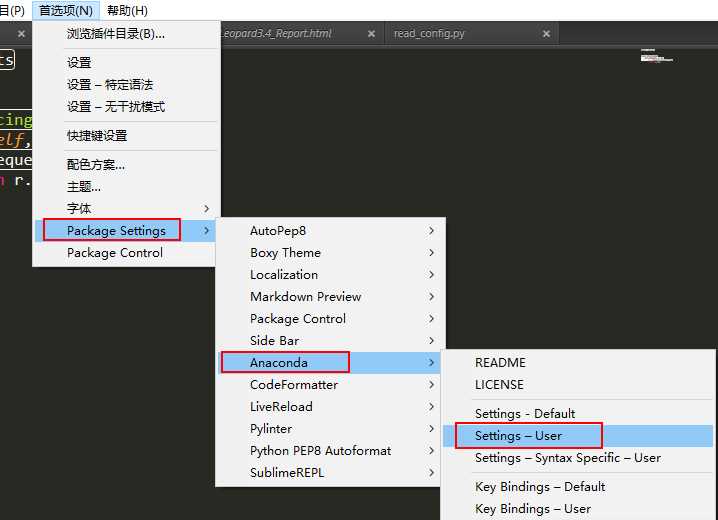
Task: Select Package Settings menu entry
Action: pos(125,231)
